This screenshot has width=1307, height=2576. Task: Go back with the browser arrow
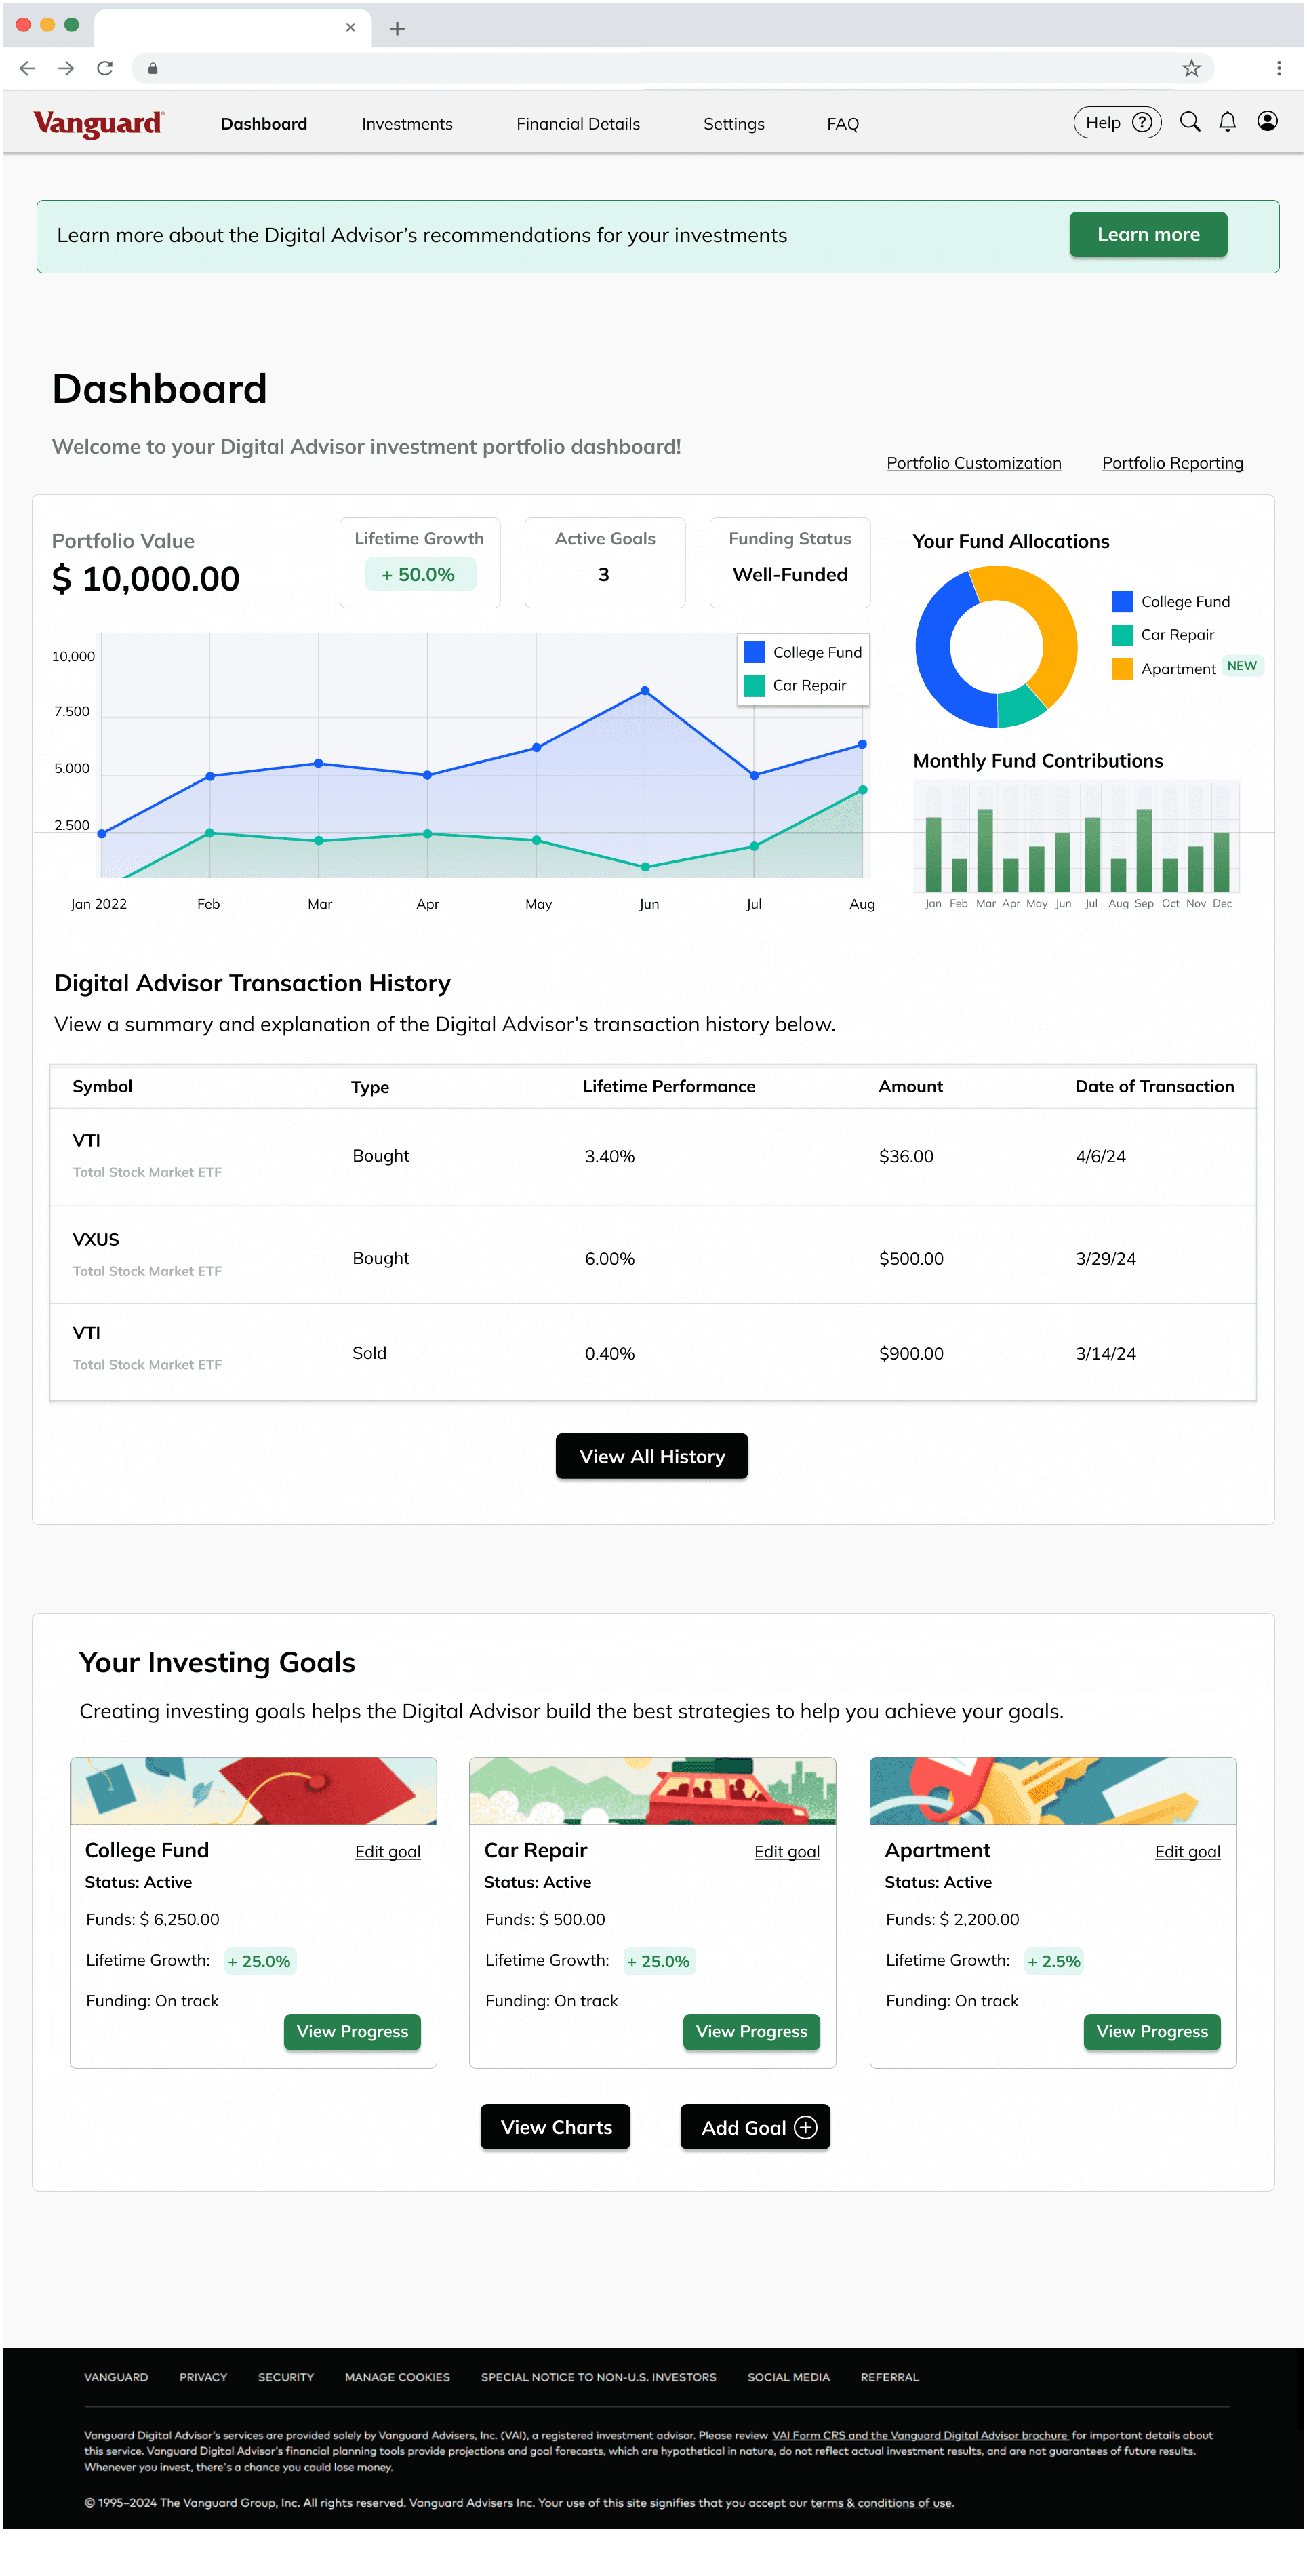28,68
